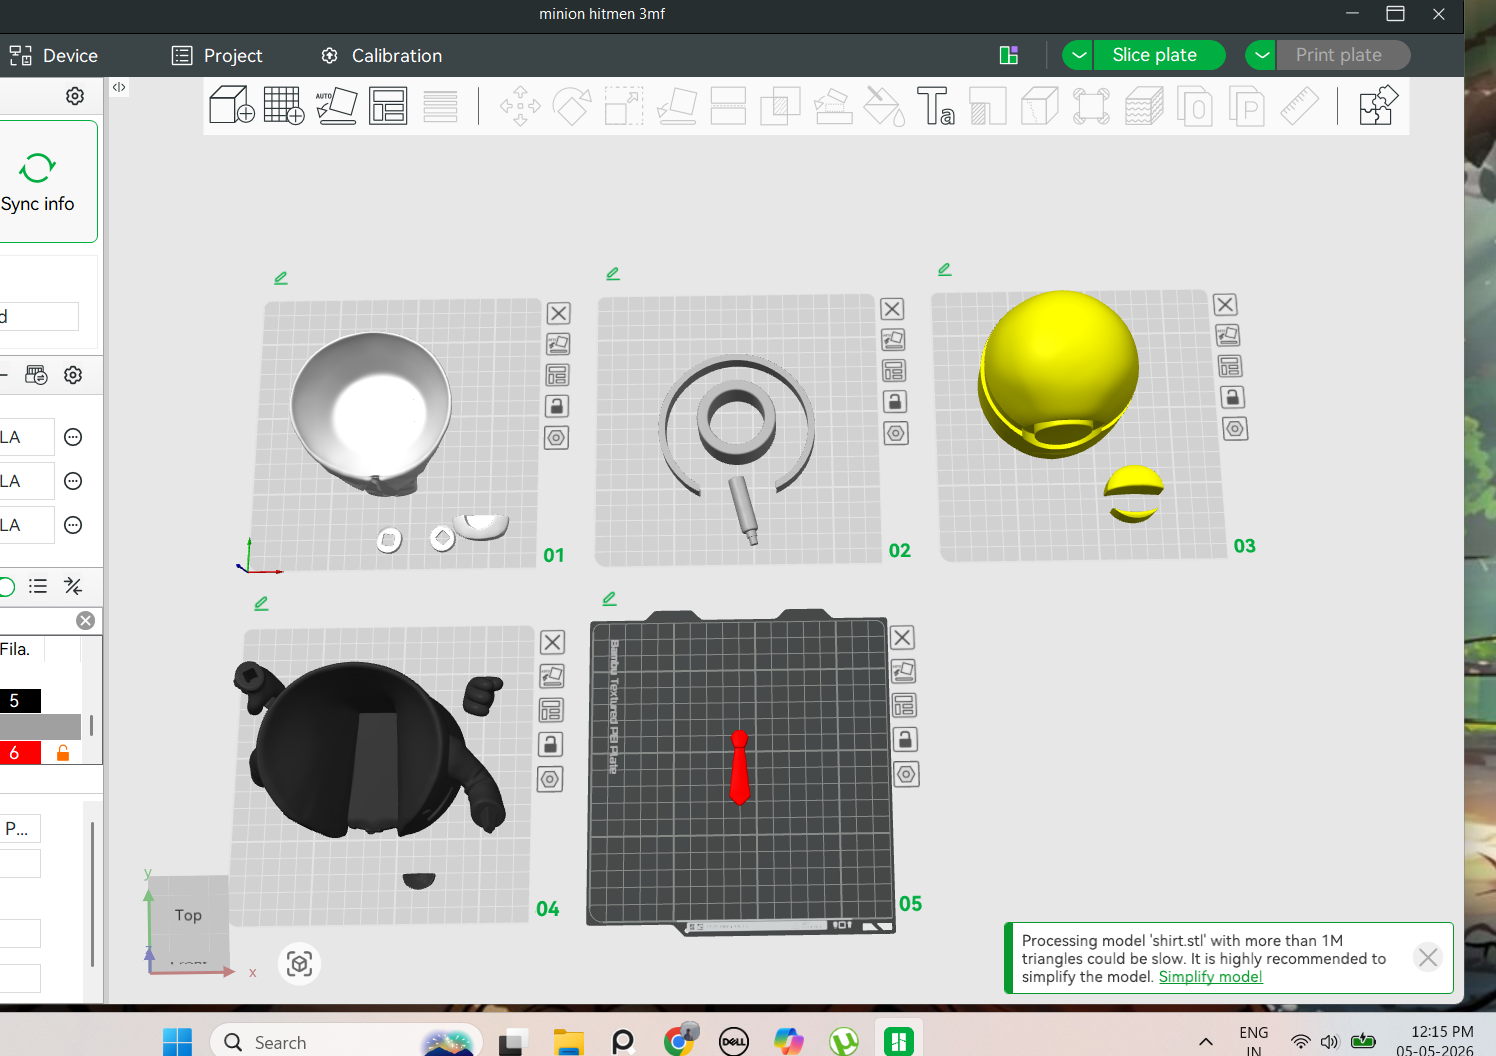
Task: Click the taskbar Search box
Action: click(346, 1042)
